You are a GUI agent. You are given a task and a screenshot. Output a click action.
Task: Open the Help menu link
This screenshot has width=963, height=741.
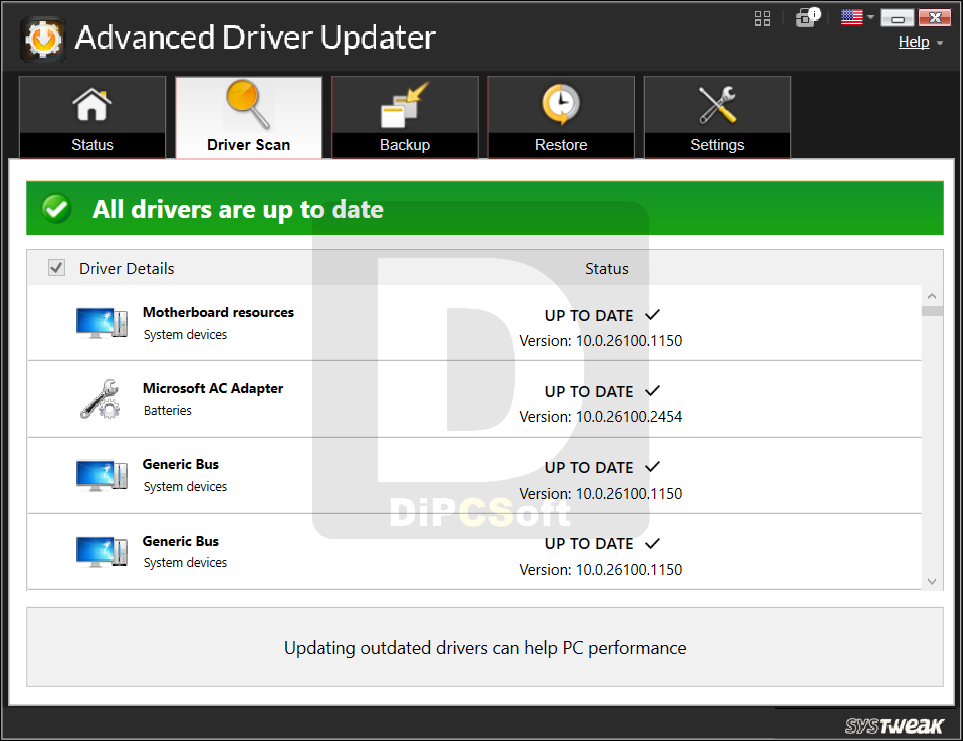click(x=914, y=42)
